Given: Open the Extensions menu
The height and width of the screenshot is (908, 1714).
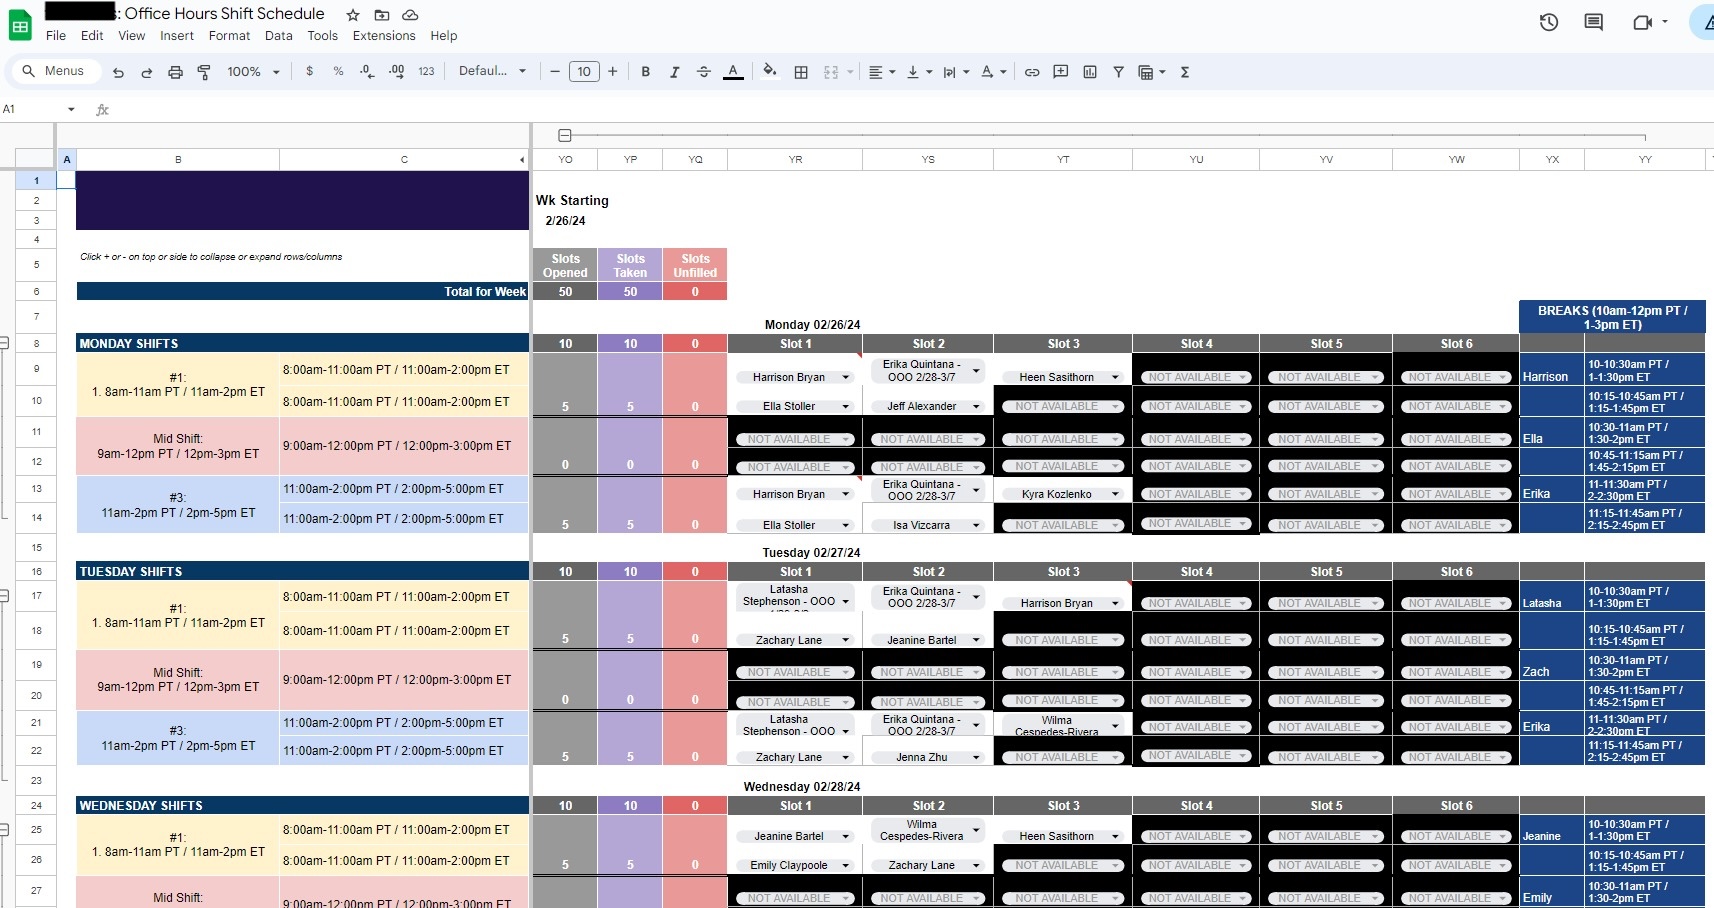Looking at the screenshot, I should pos(384,36).
